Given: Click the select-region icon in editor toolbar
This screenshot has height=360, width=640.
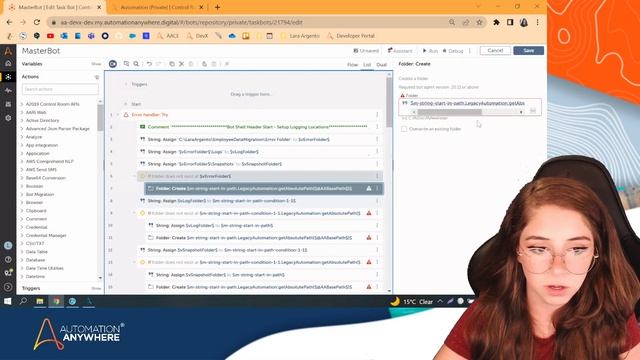Looking at the screenshot, I should coord(126,64).
